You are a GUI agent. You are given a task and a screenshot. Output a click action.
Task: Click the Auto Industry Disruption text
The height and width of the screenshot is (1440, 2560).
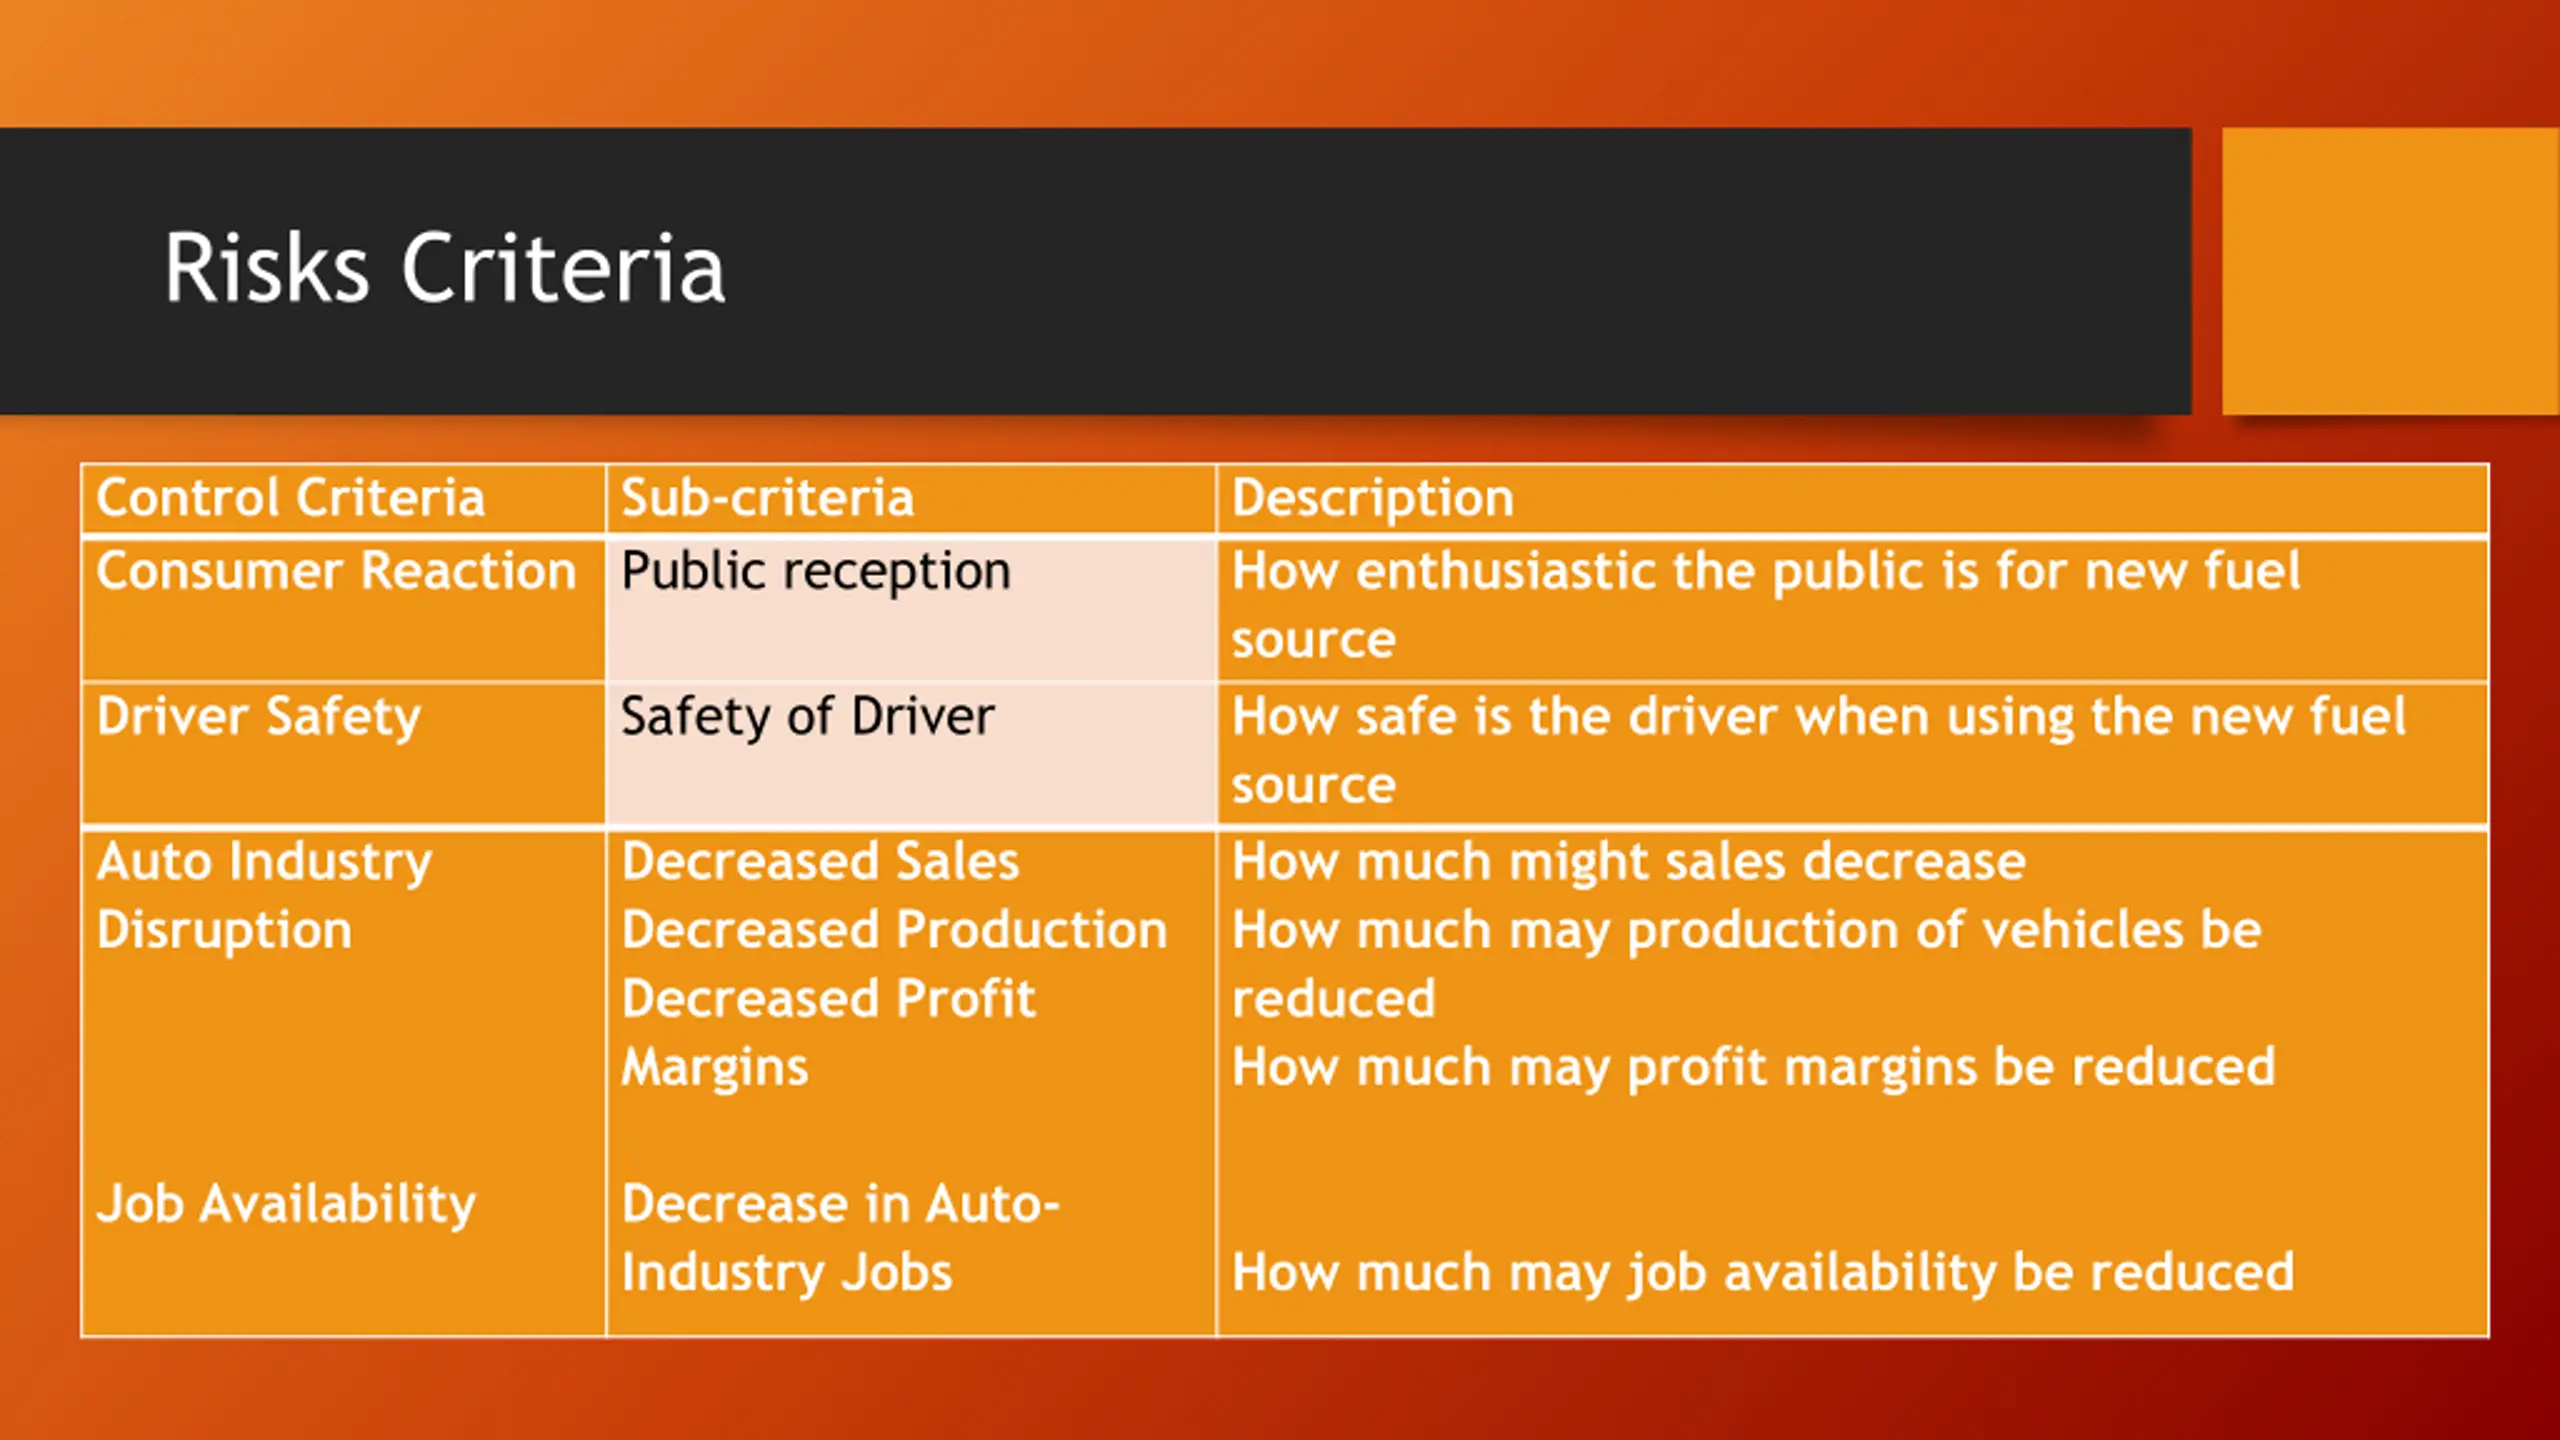click(x=265, y=896)
